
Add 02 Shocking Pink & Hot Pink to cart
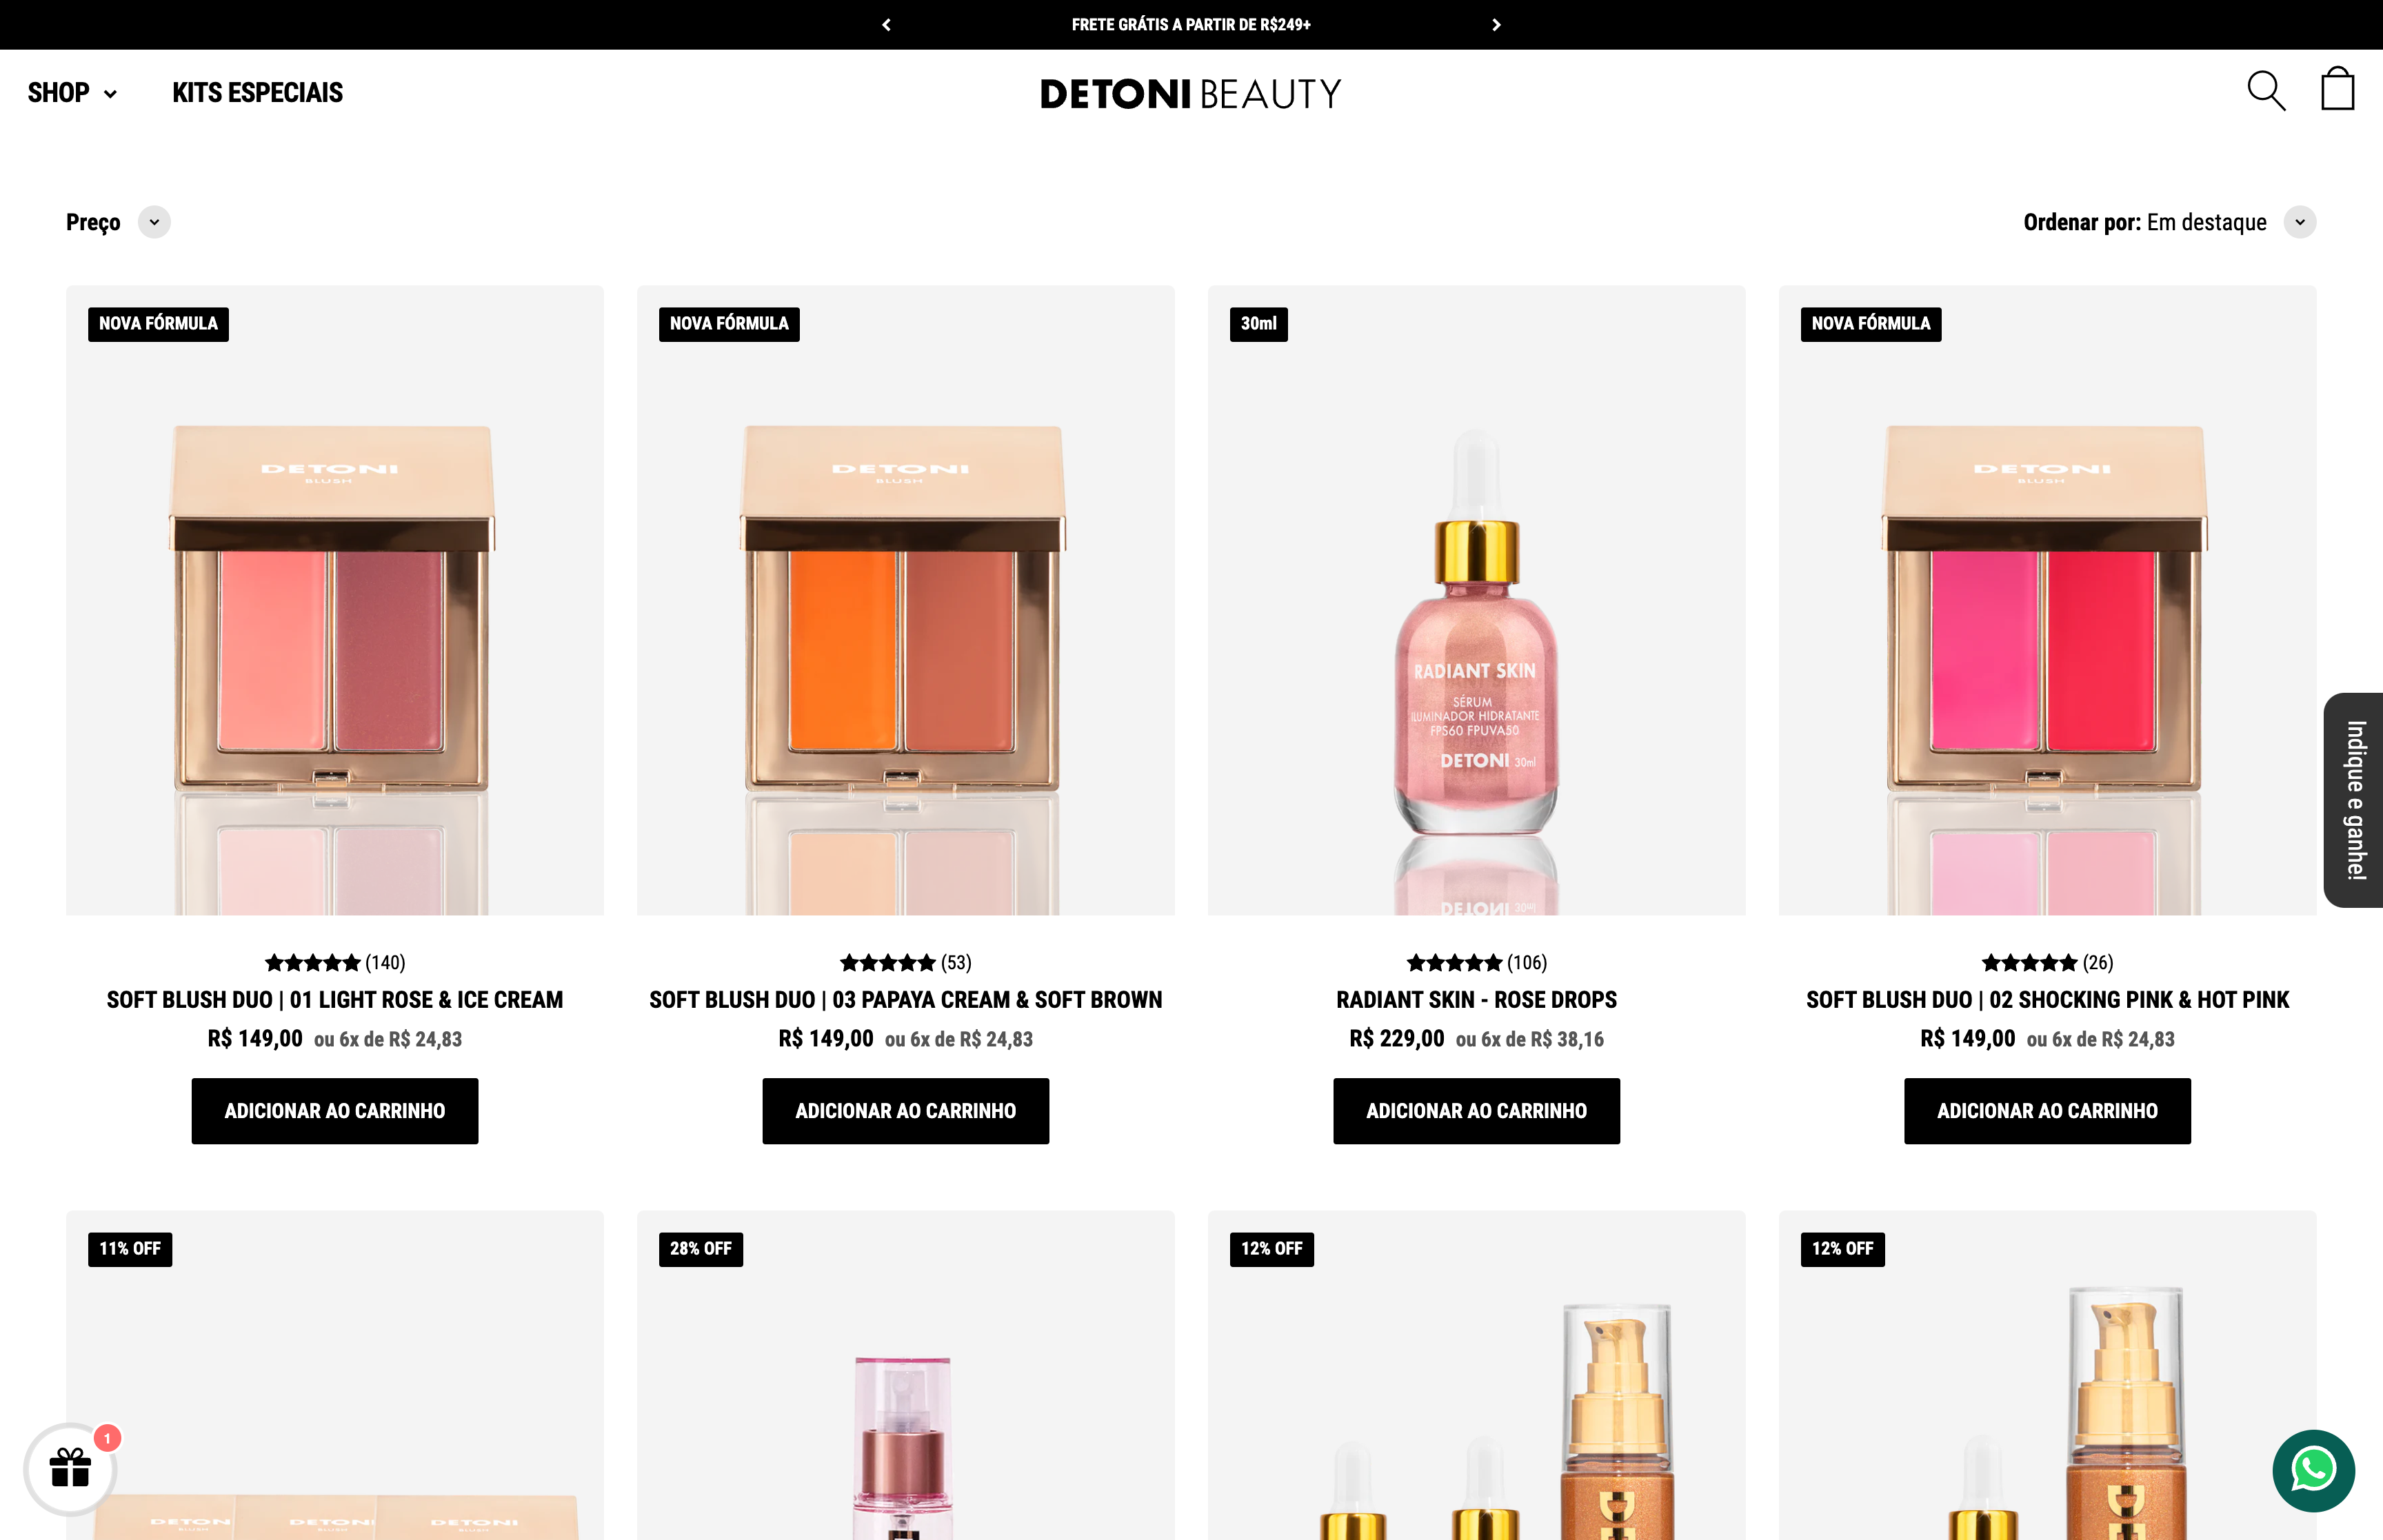coord(2047,1111)
